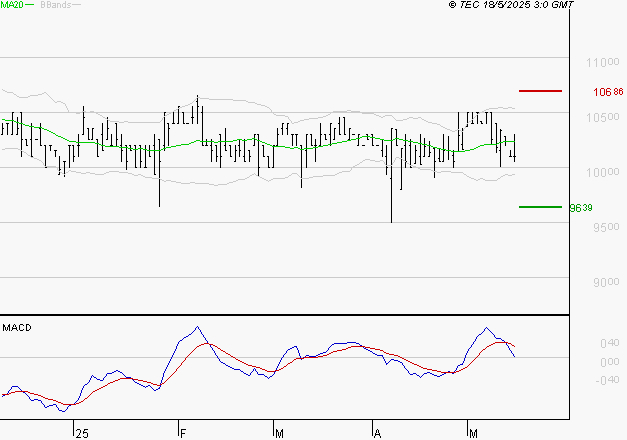627x440 pixels.
Task: Select the 25 year marker on time axis
Action: pyautogui.click(x=81, y=433)
